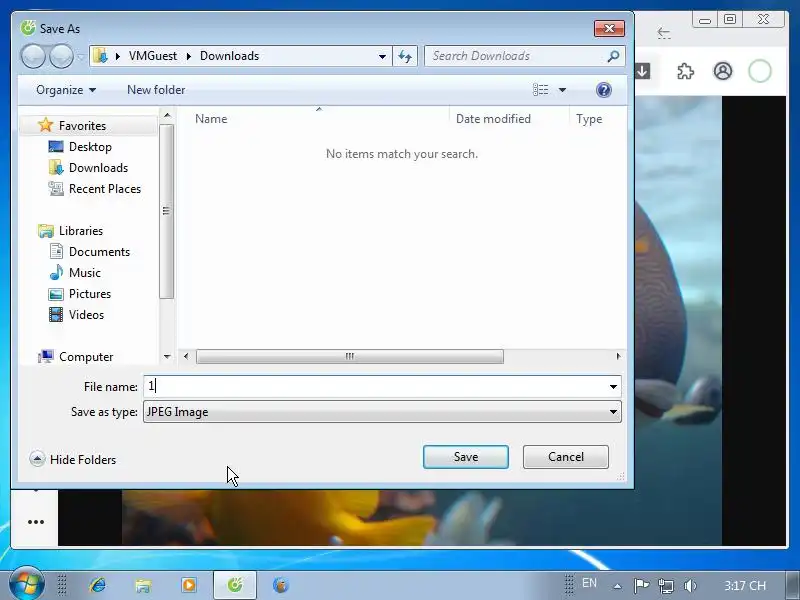
Task: Click Downloads in the address path
Action: click(230, 56)
